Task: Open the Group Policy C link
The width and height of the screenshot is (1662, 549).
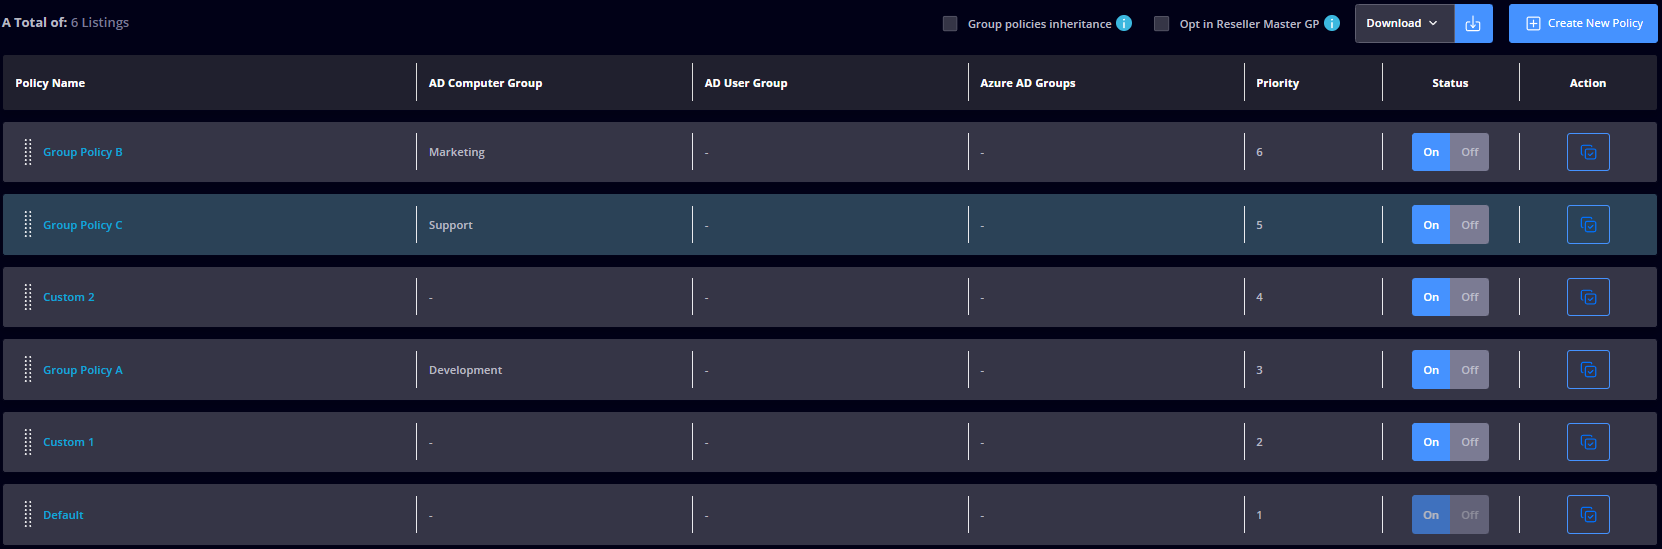Action: point(82,225)
